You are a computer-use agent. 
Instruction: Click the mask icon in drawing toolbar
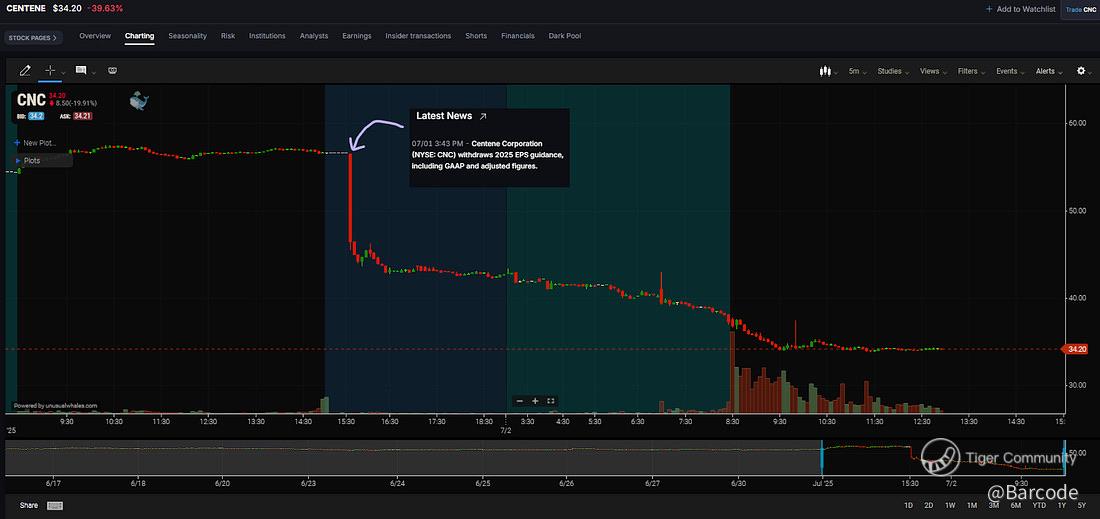pos(112,71)
